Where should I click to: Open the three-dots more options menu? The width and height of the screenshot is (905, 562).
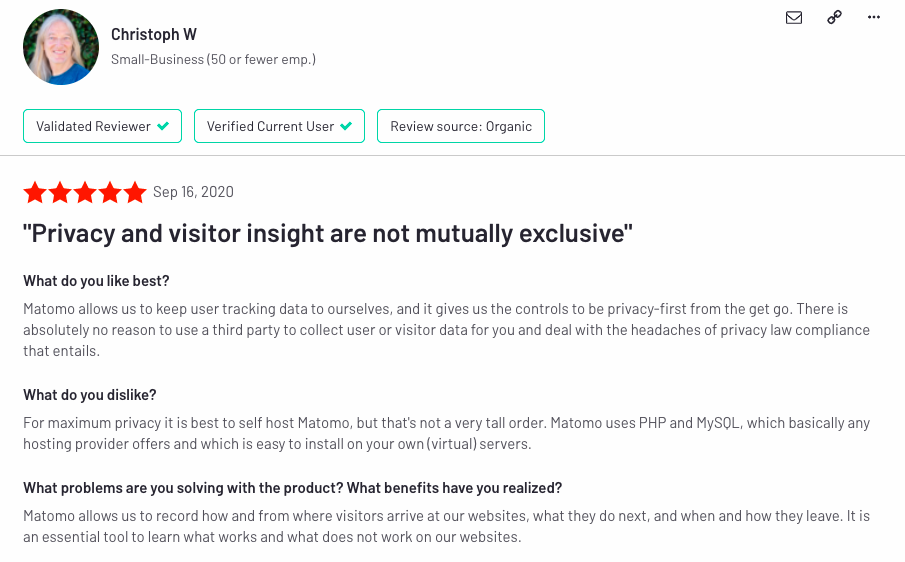click(874, 17)
